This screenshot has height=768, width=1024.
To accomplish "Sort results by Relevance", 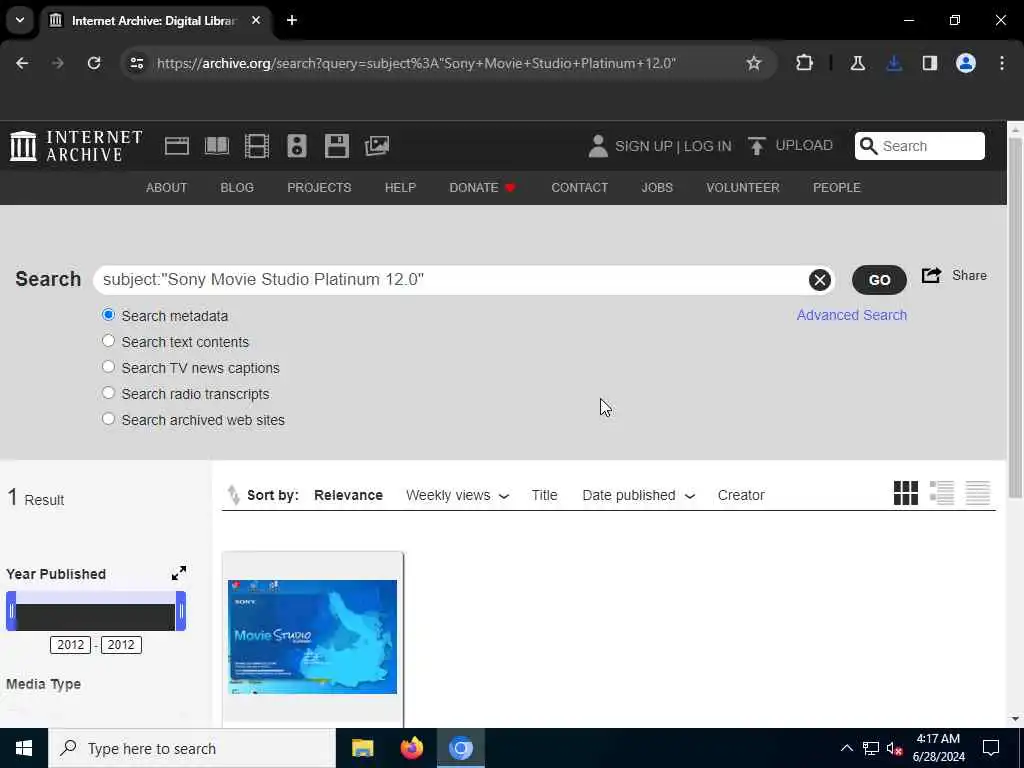I will pos(348,495).
